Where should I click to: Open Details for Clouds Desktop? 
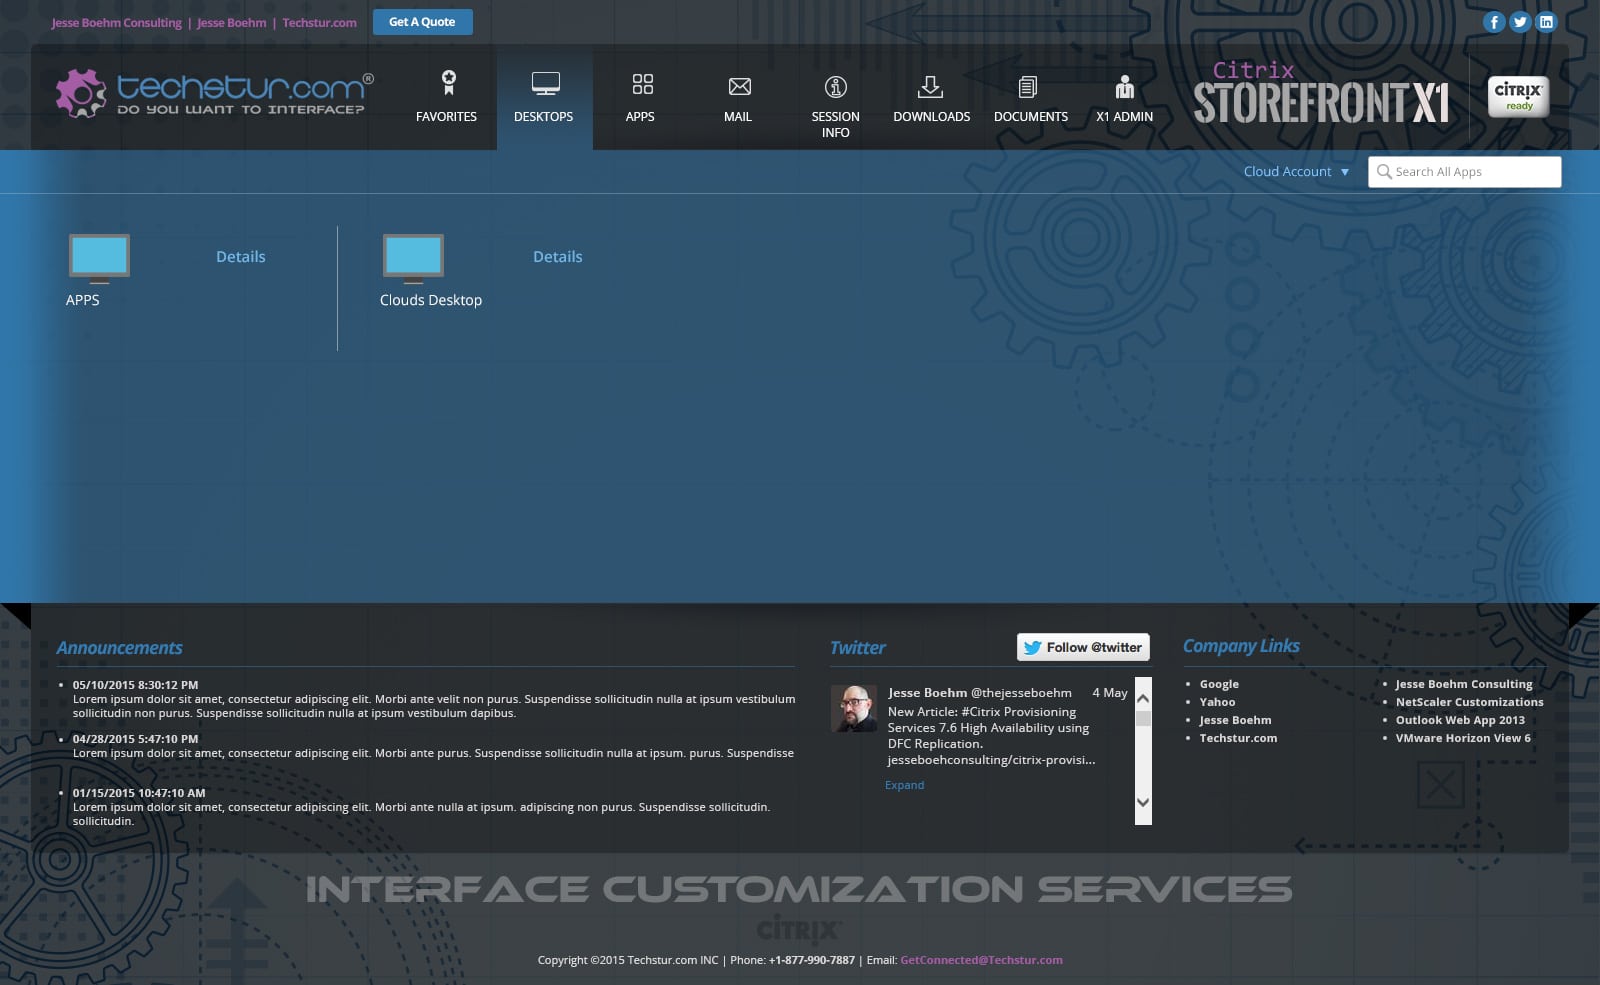(557, 257)
